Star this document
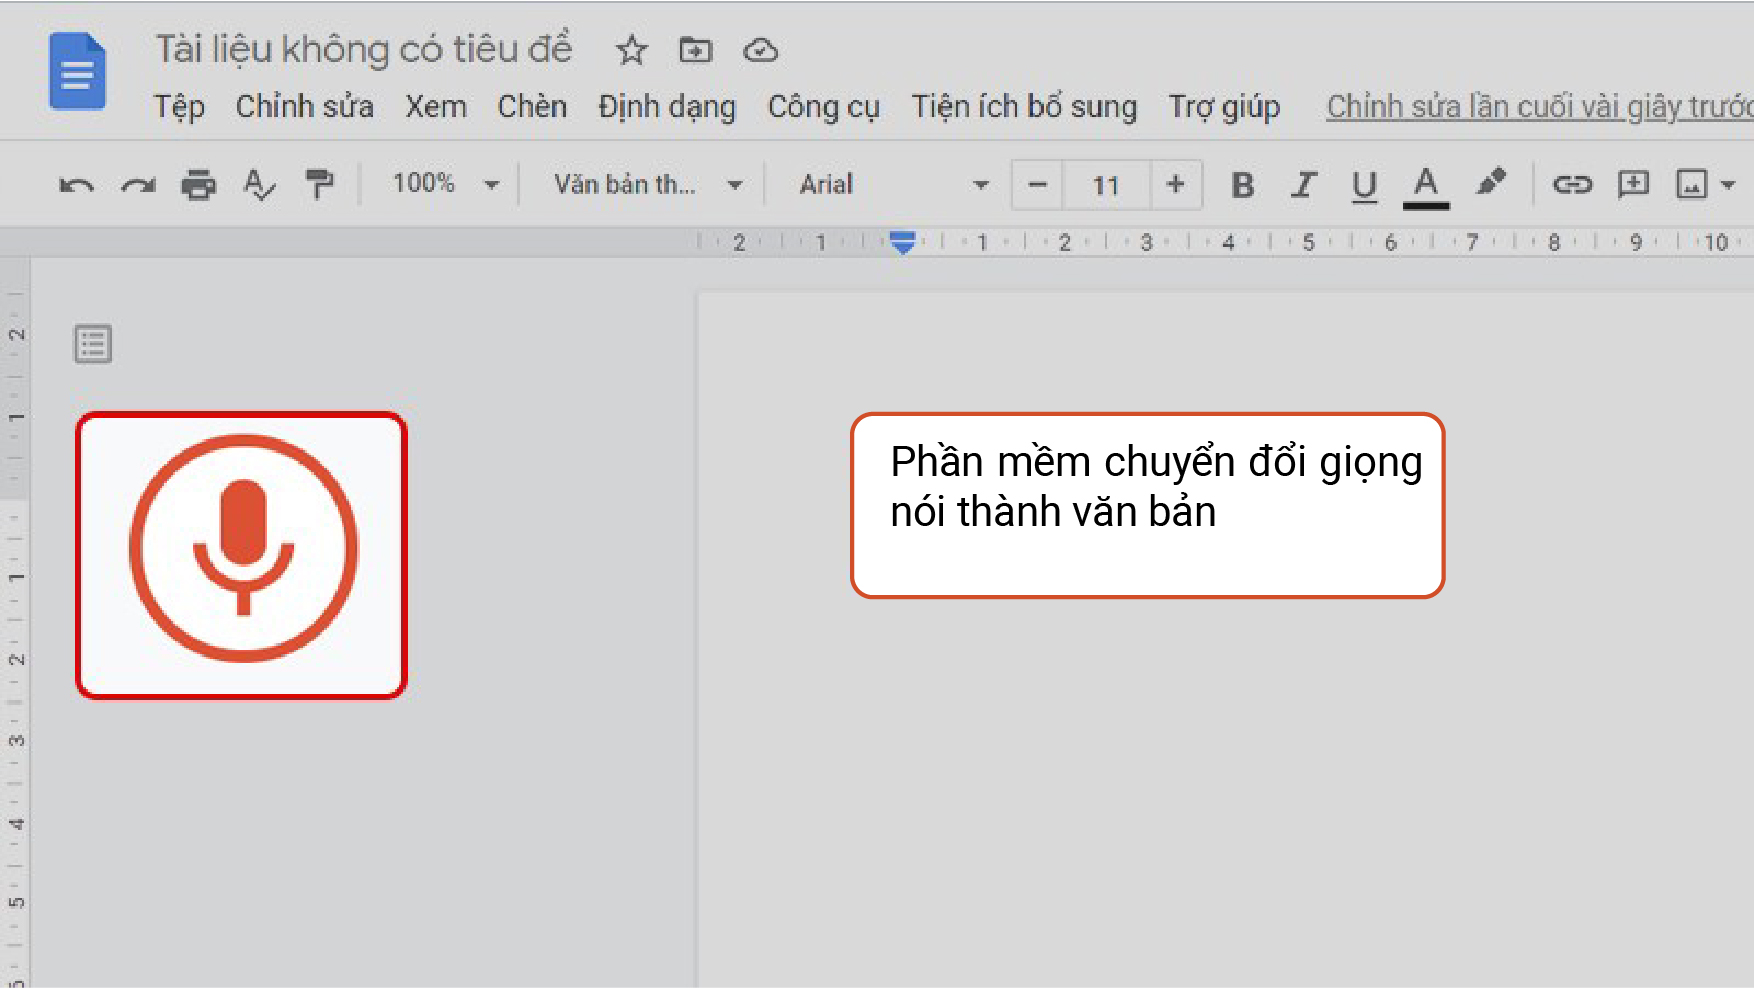This screenshot has height=988, width=1754. click(631, 50)
